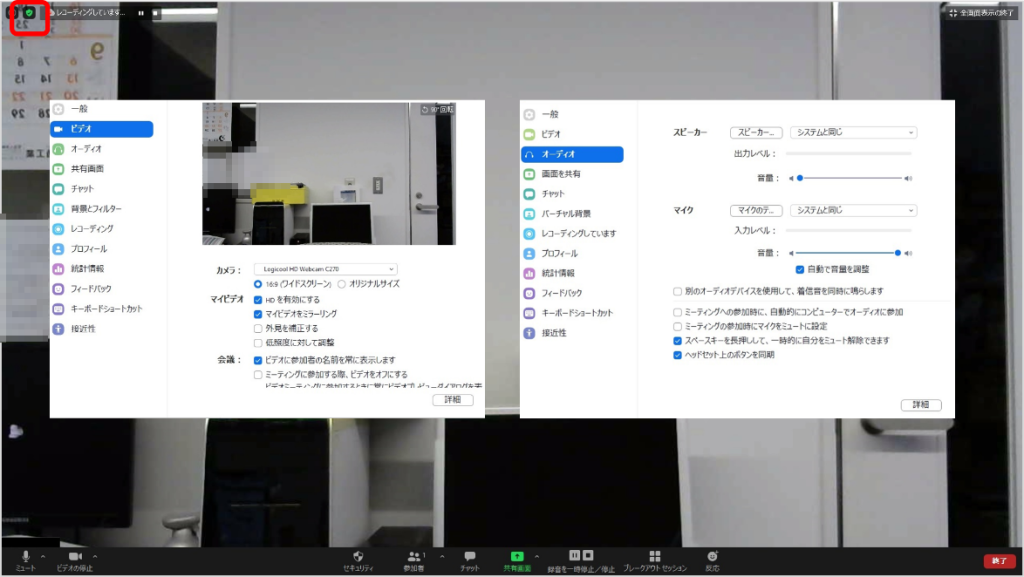The height and width of the screenshot is (577, 1024).
Task: Adjust the speaker 音量 slider
Action: [x=849, y=178]
